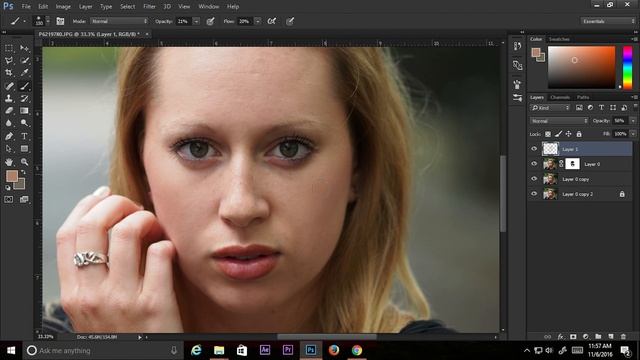Select the Path Selection tool
The width and height of the screenshot is (640, 360).
pos(9,149)
